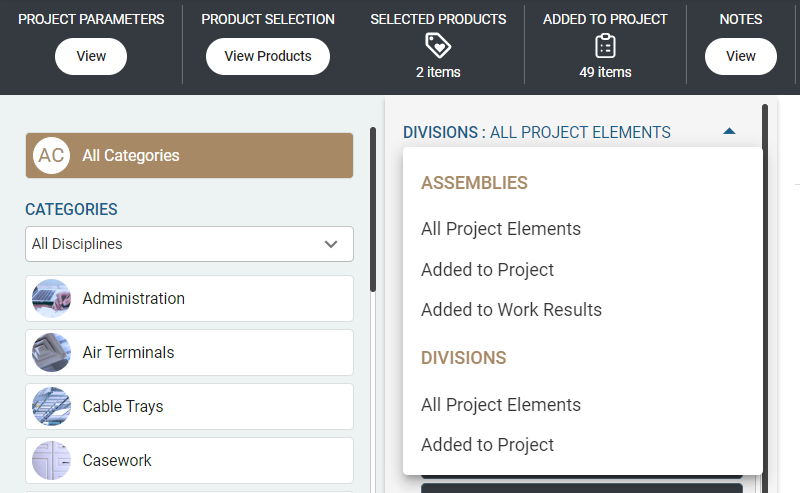Click the Administration category thumbnail

[52, 299]
